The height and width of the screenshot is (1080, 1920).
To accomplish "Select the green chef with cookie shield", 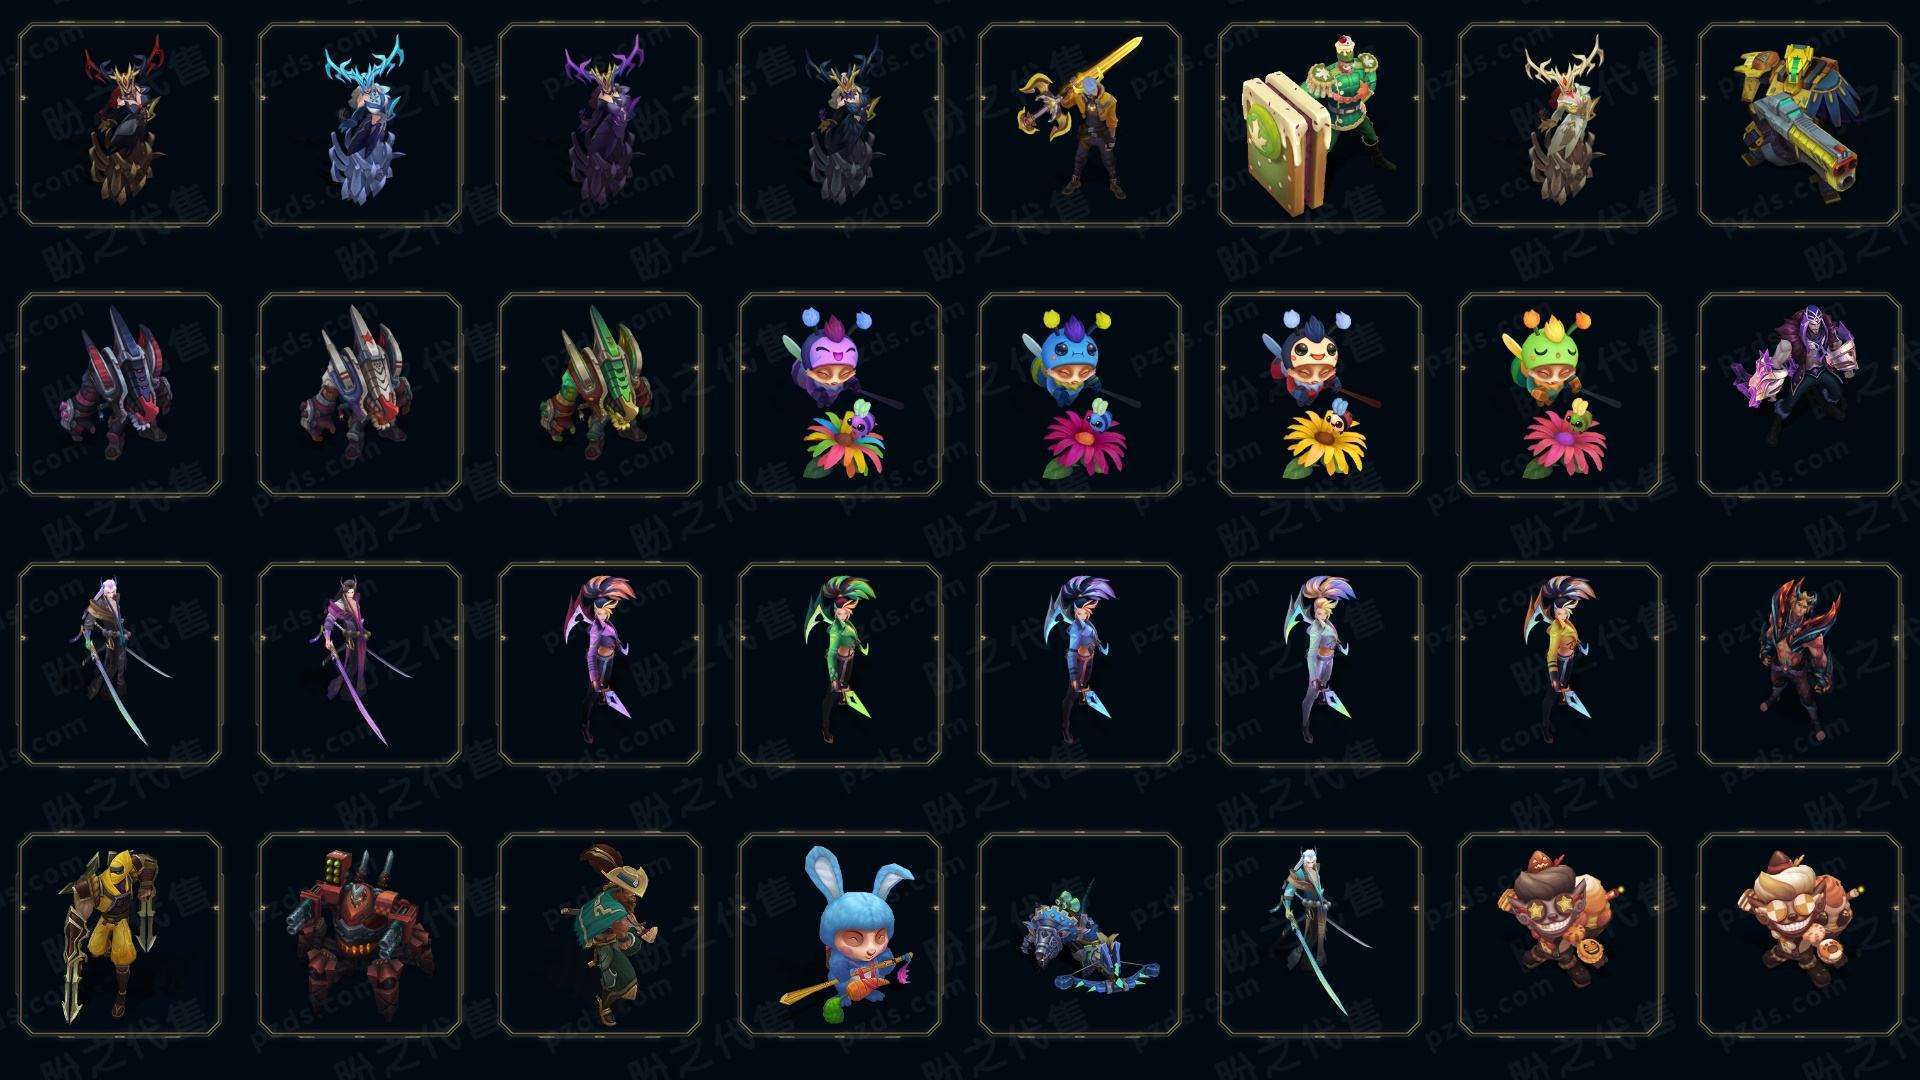I will click(x=1320, y=124).
